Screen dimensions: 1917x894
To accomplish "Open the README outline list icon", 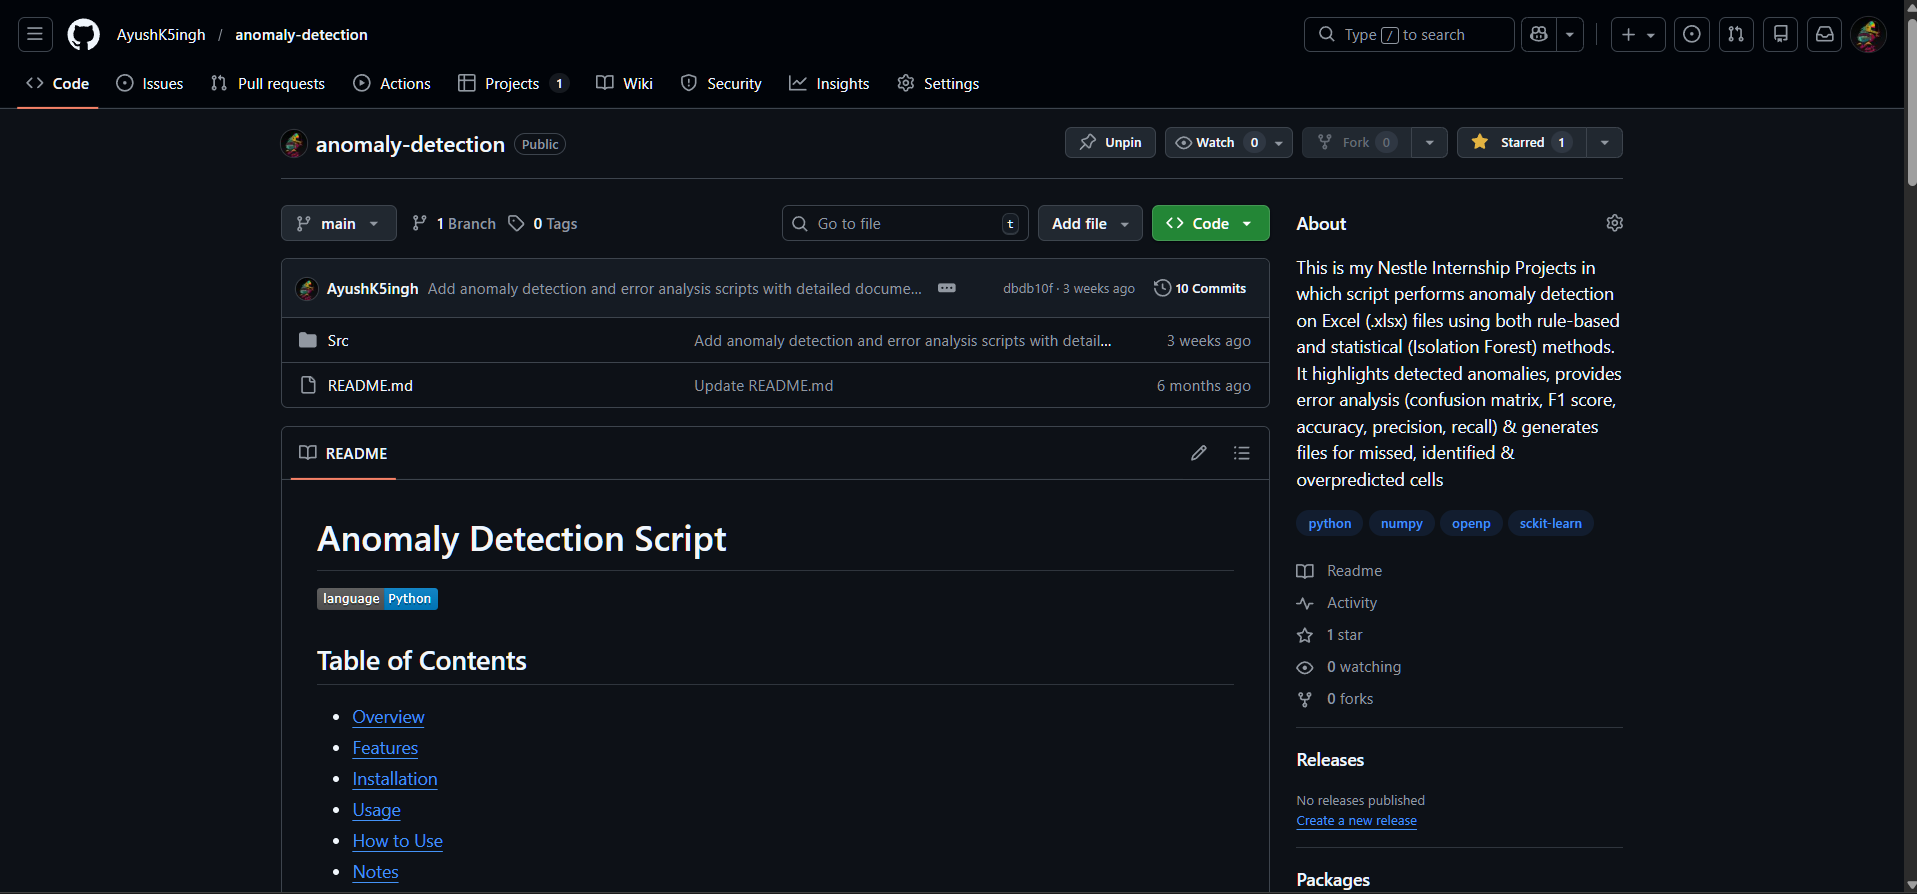I will click(x=1241, y=453).
